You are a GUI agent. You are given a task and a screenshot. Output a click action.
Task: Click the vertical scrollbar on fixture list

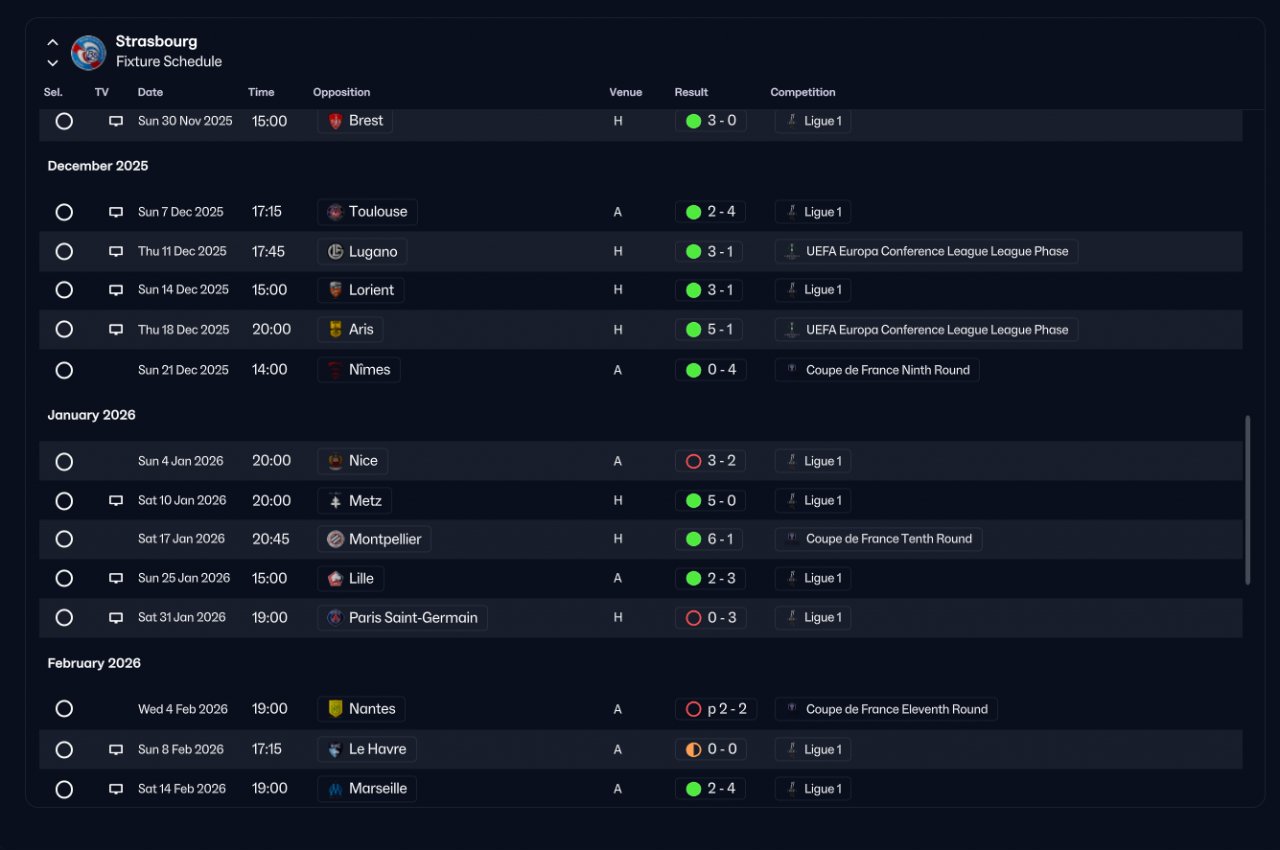(x=1247, y=500)
